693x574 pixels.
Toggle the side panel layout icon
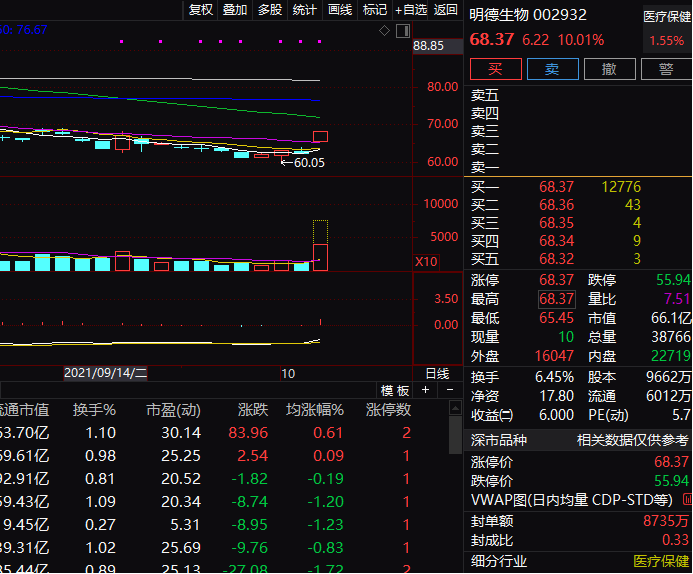coord(401,31)
